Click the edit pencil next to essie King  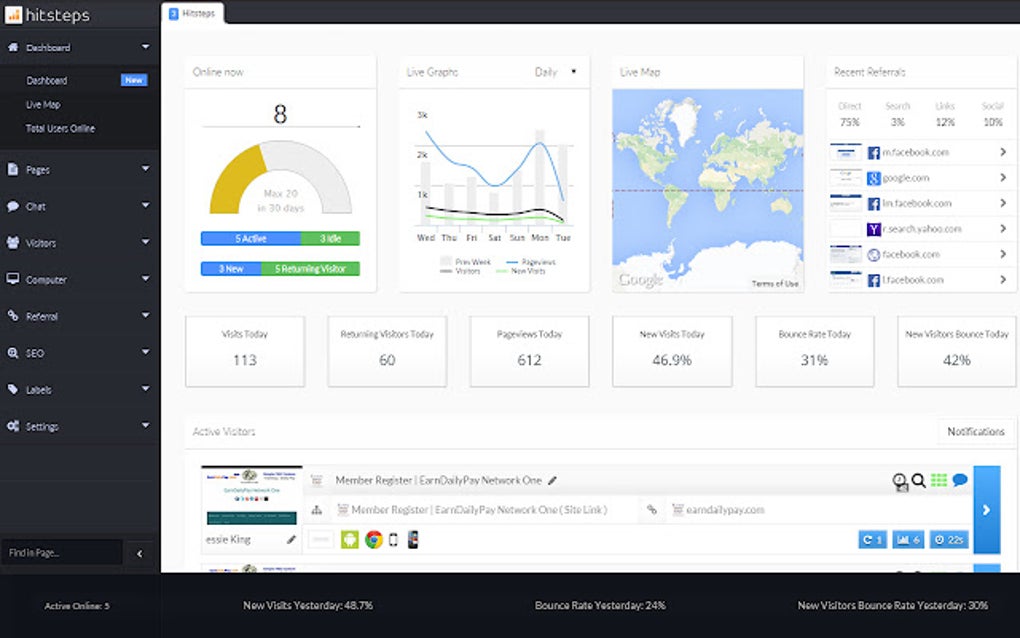coord(290,538)
